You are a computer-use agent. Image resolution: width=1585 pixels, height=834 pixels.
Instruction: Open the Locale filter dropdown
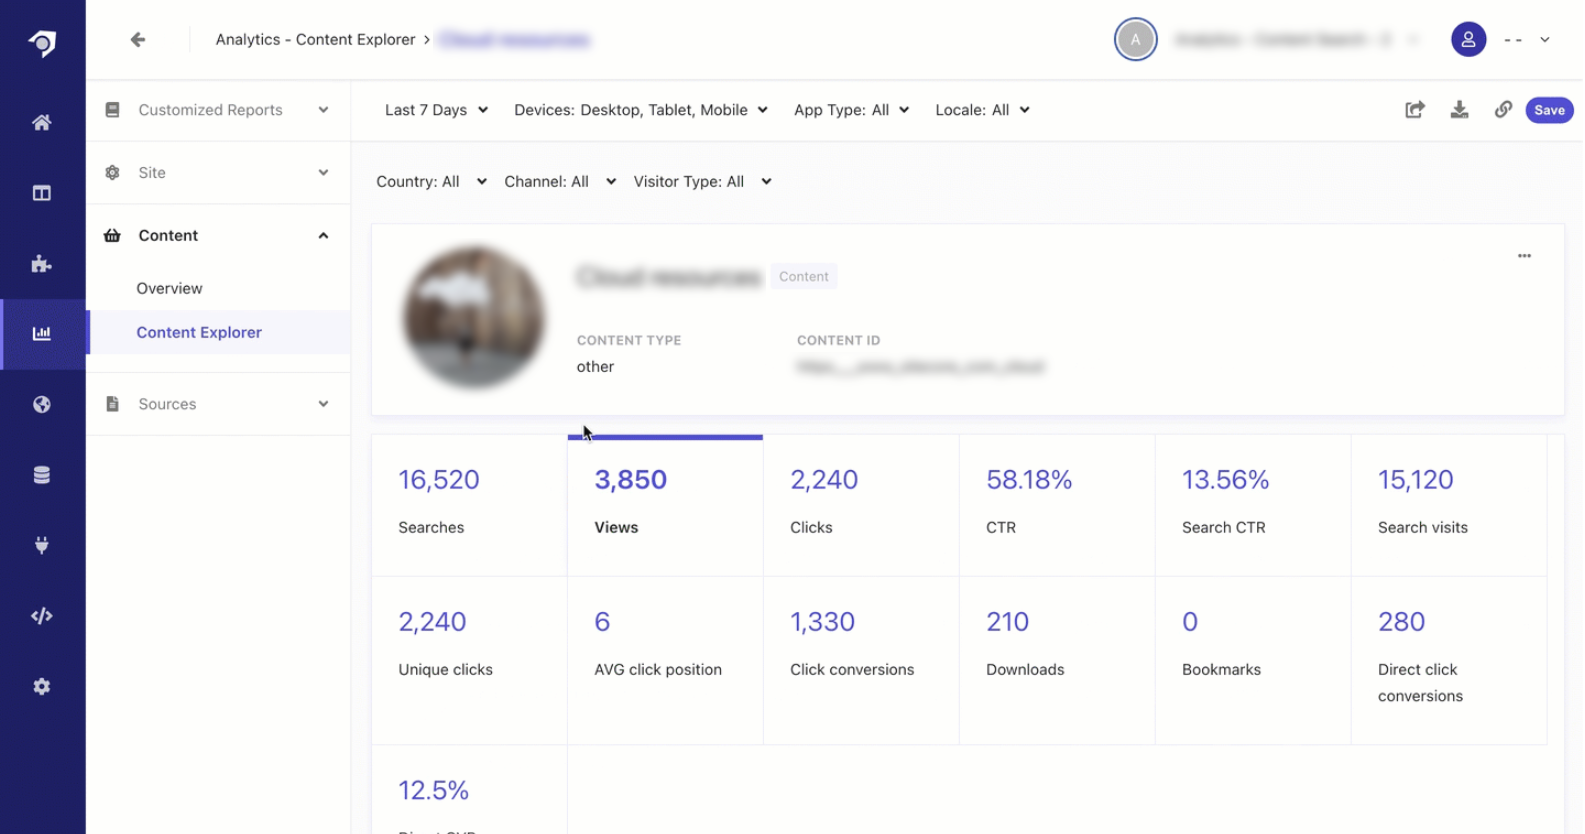click(x=983, y=110)
